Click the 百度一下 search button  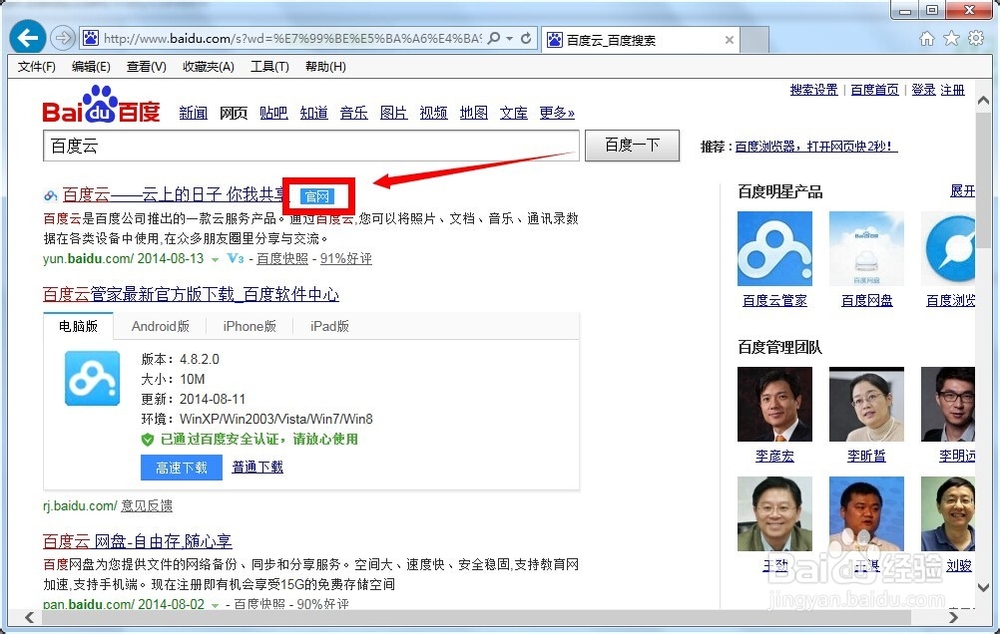tap(632, 145)
